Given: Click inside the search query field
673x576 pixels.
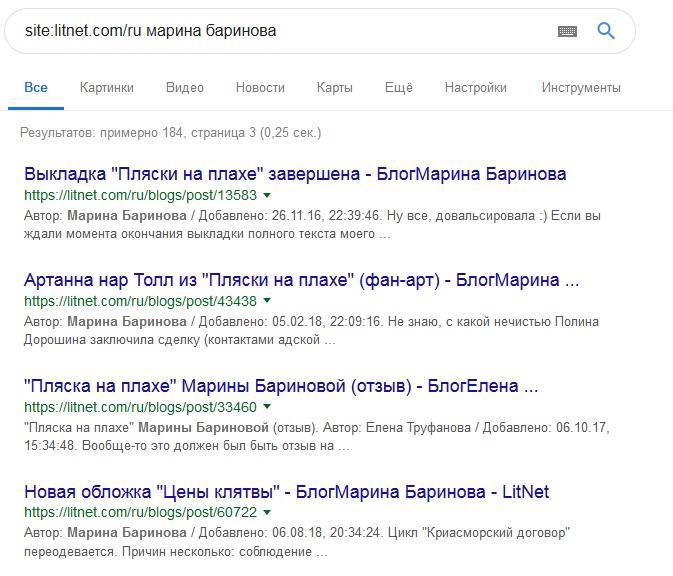Looking at the screenshot, I should point(280,31).
